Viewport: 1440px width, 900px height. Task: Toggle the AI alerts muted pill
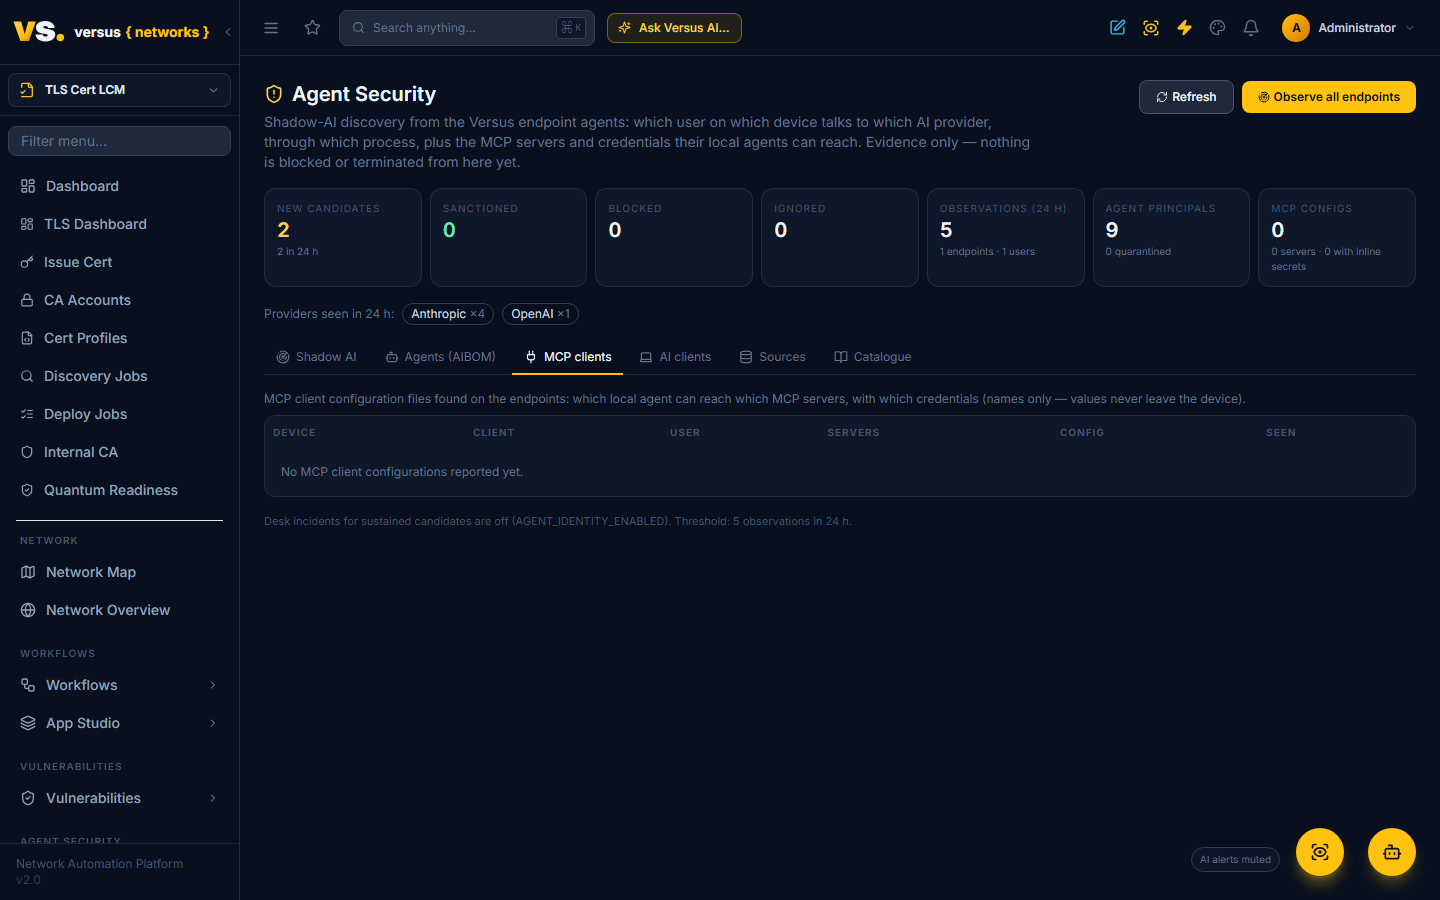click(x=1235, y=860)
